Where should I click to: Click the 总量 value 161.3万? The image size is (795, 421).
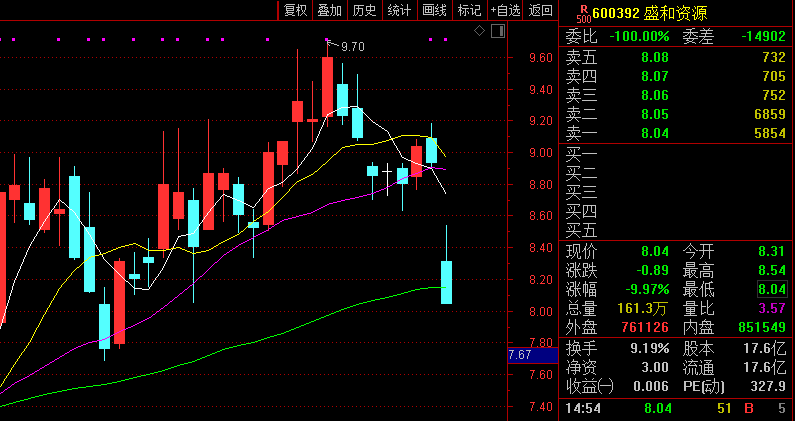[643, 308]
